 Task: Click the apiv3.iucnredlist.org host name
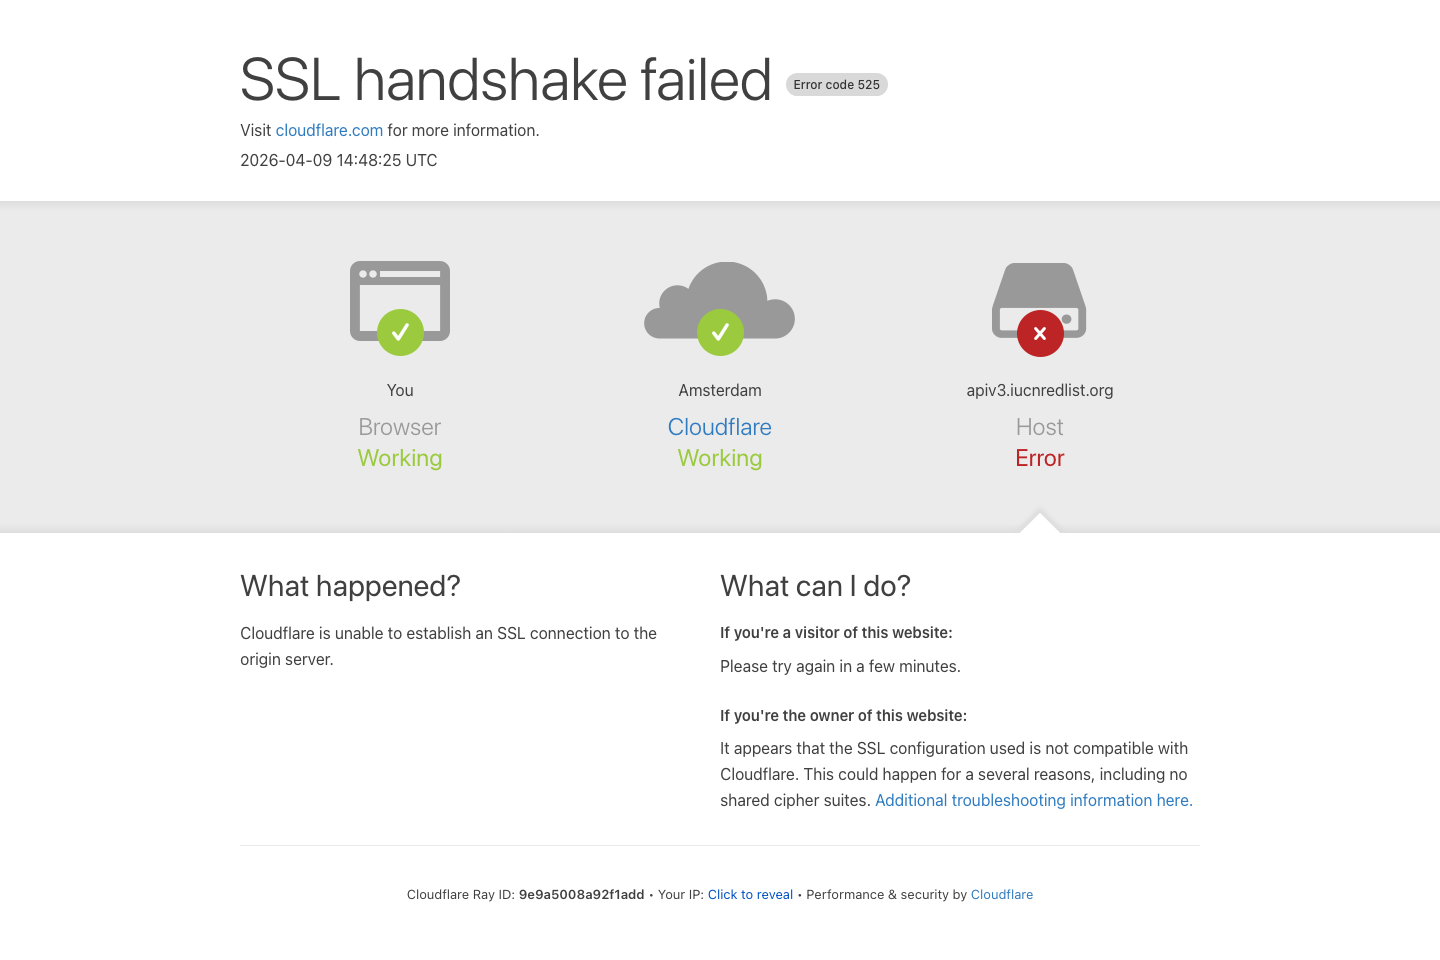point(1040,391)
